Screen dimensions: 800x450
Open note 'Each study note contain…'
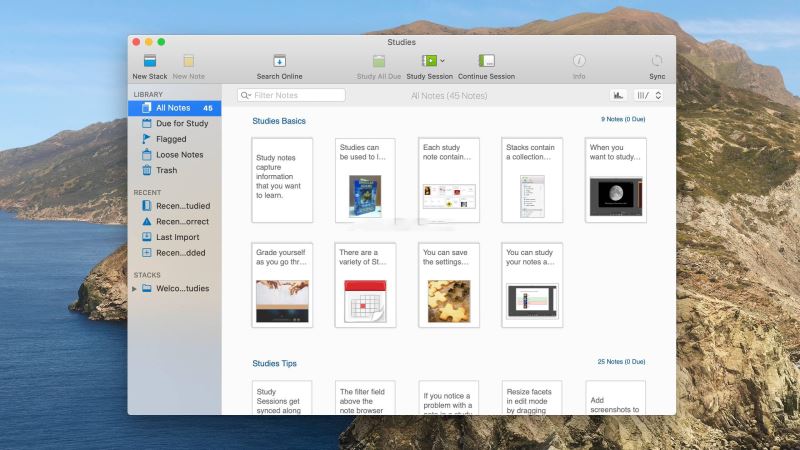point(449,180)
